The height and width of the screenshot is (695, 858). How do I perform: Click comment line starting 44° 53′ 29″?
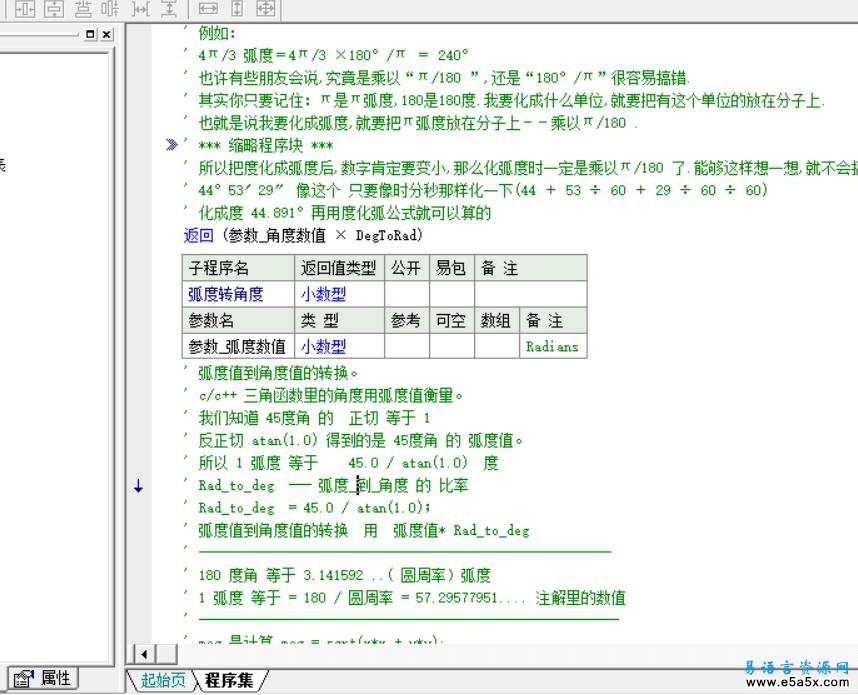483,190
